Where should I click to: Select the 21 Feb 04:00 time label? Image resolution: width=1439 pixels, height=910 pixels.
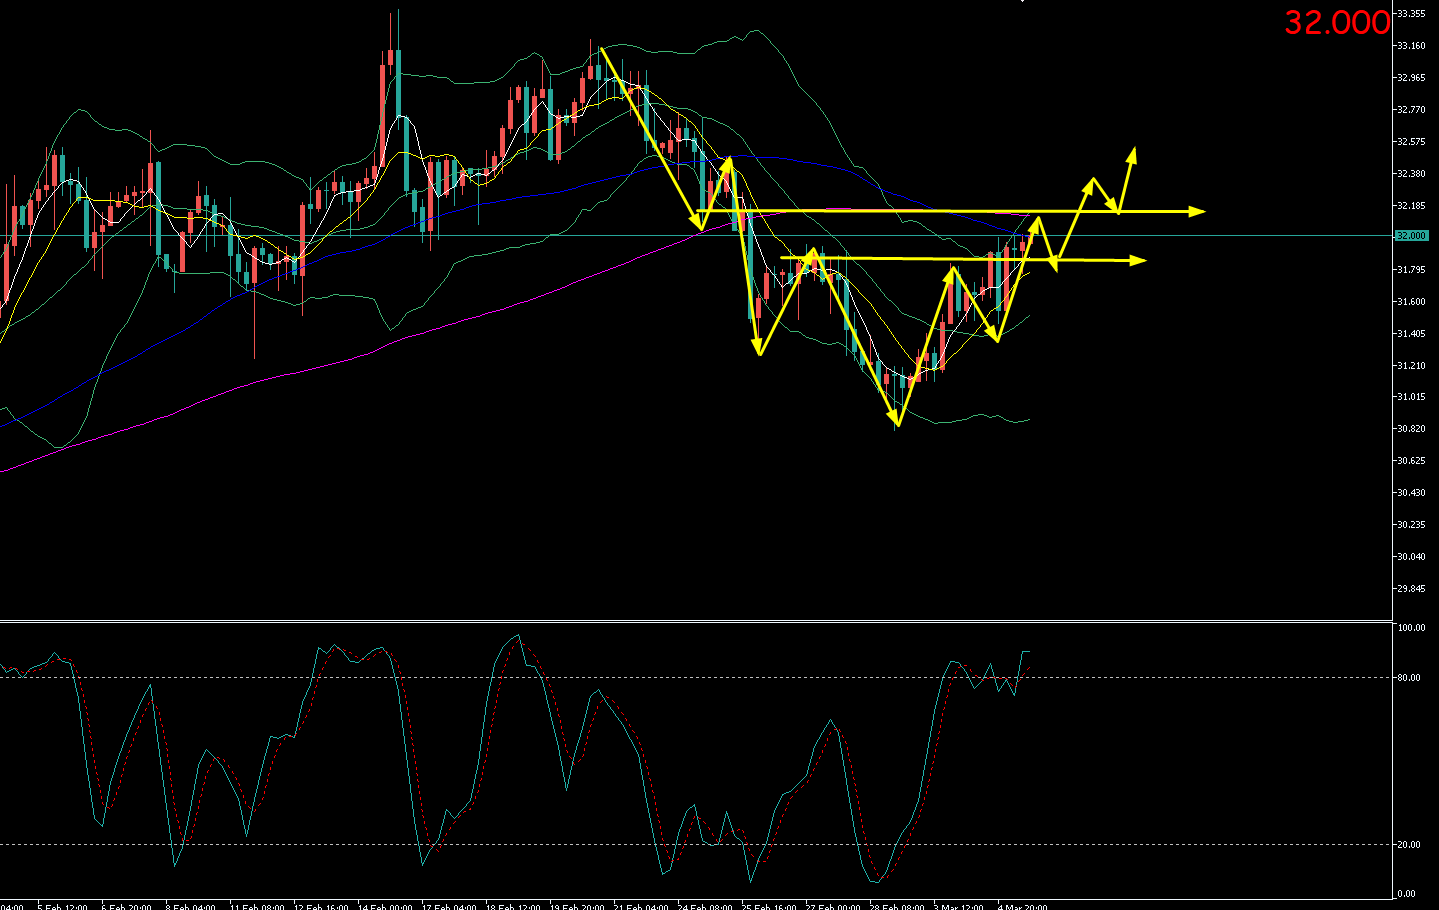(641, 907)
